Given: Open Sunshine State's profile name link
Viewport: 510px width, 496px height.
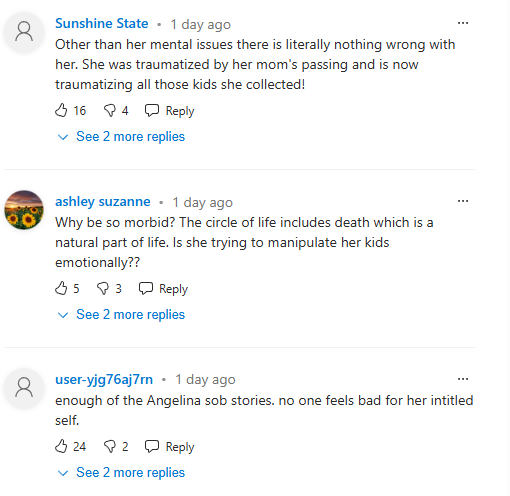Looking at the screenshot, I should point(102,24).
